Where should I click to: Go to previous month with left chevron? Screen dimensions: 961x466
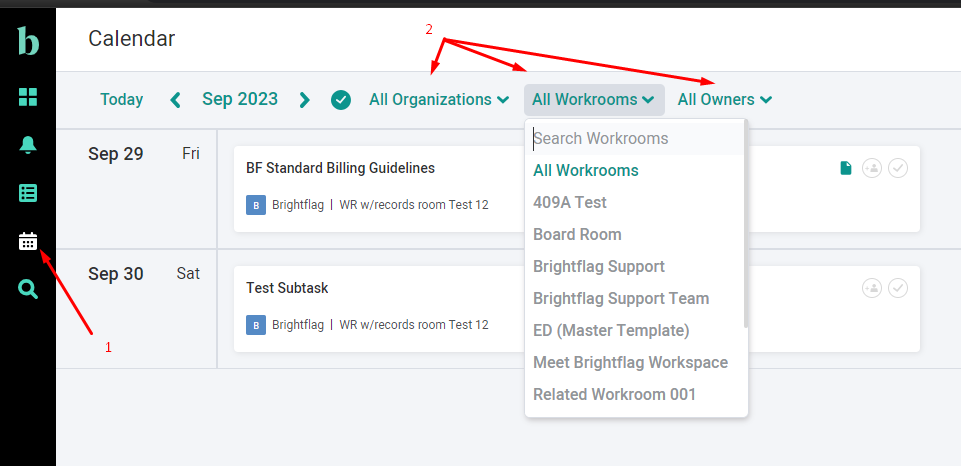click(x=176, y=100)
